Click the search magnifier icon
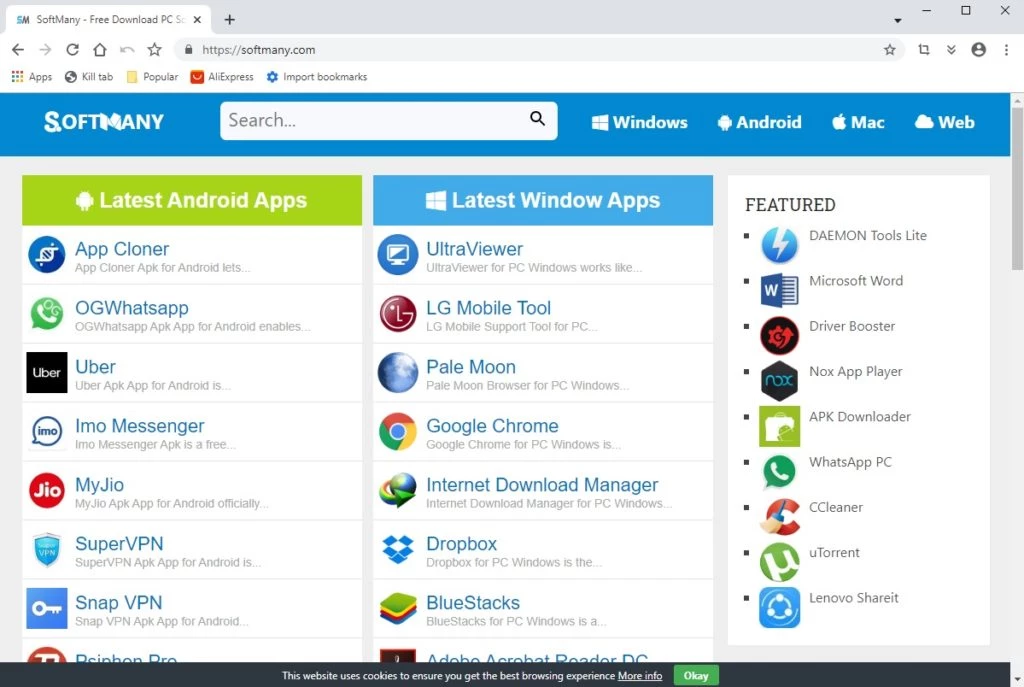 coord(537,120)
